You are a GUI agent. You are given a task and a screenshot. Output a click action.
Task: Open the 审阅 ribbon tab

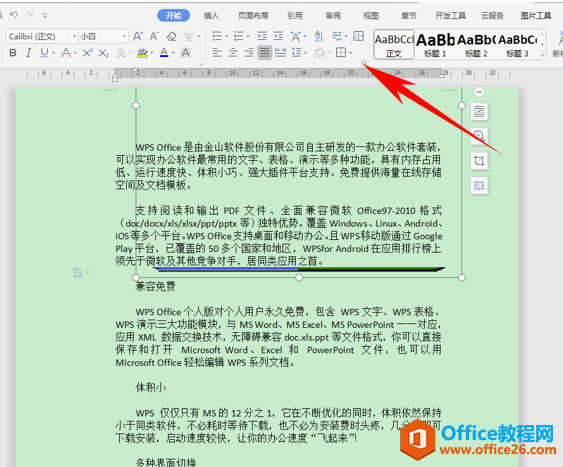coord(333,15)
